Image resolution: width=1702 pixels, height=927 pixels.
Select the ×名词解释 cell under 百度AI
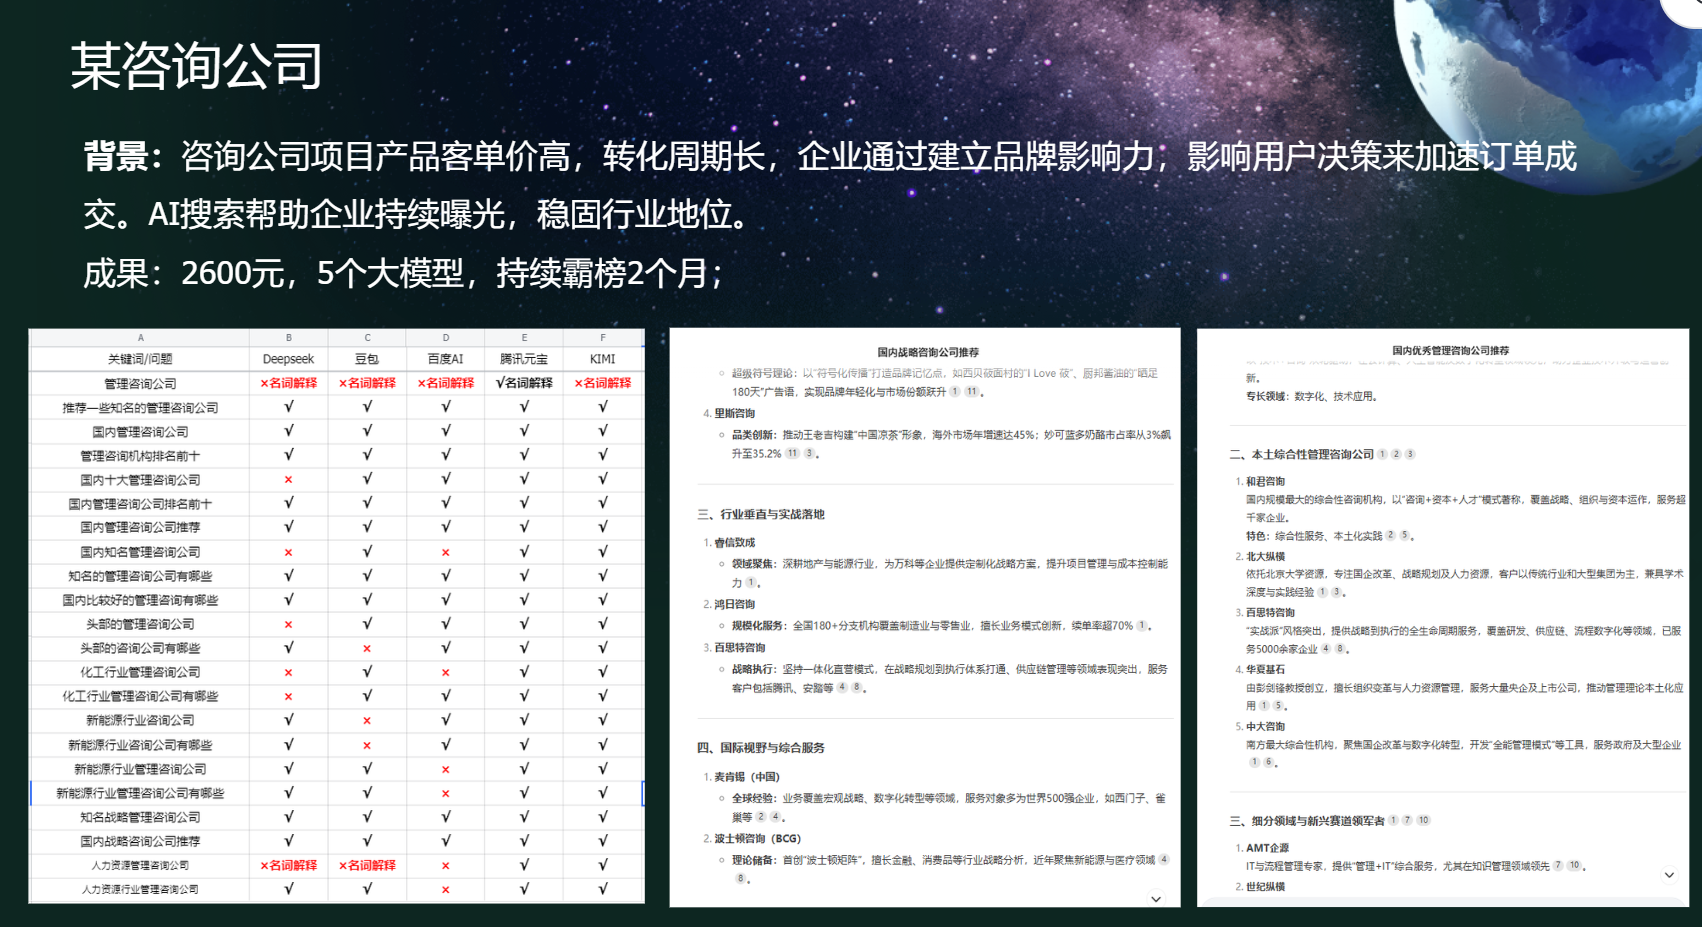446,383
